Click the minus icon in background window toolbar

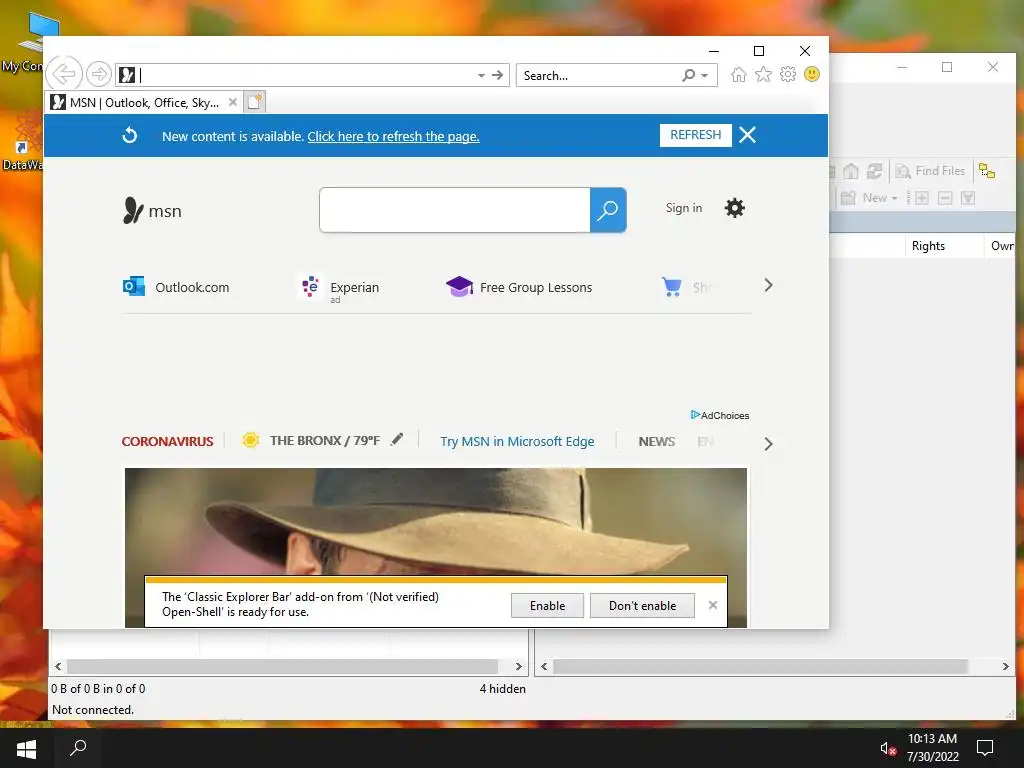[944, 198]
